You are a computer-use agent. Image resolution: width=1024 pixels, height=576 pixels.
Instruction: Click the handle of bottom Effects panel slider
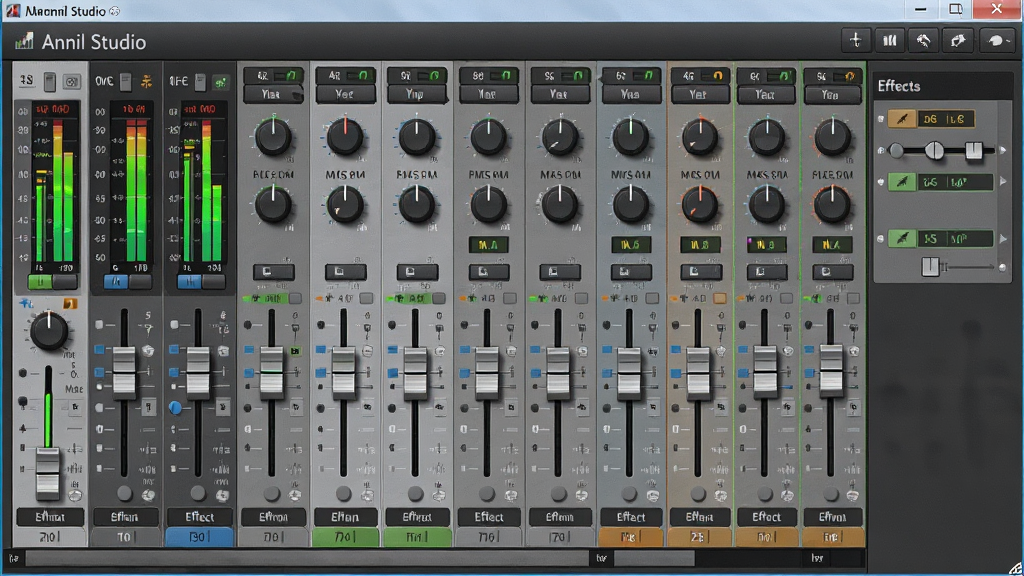930,266
